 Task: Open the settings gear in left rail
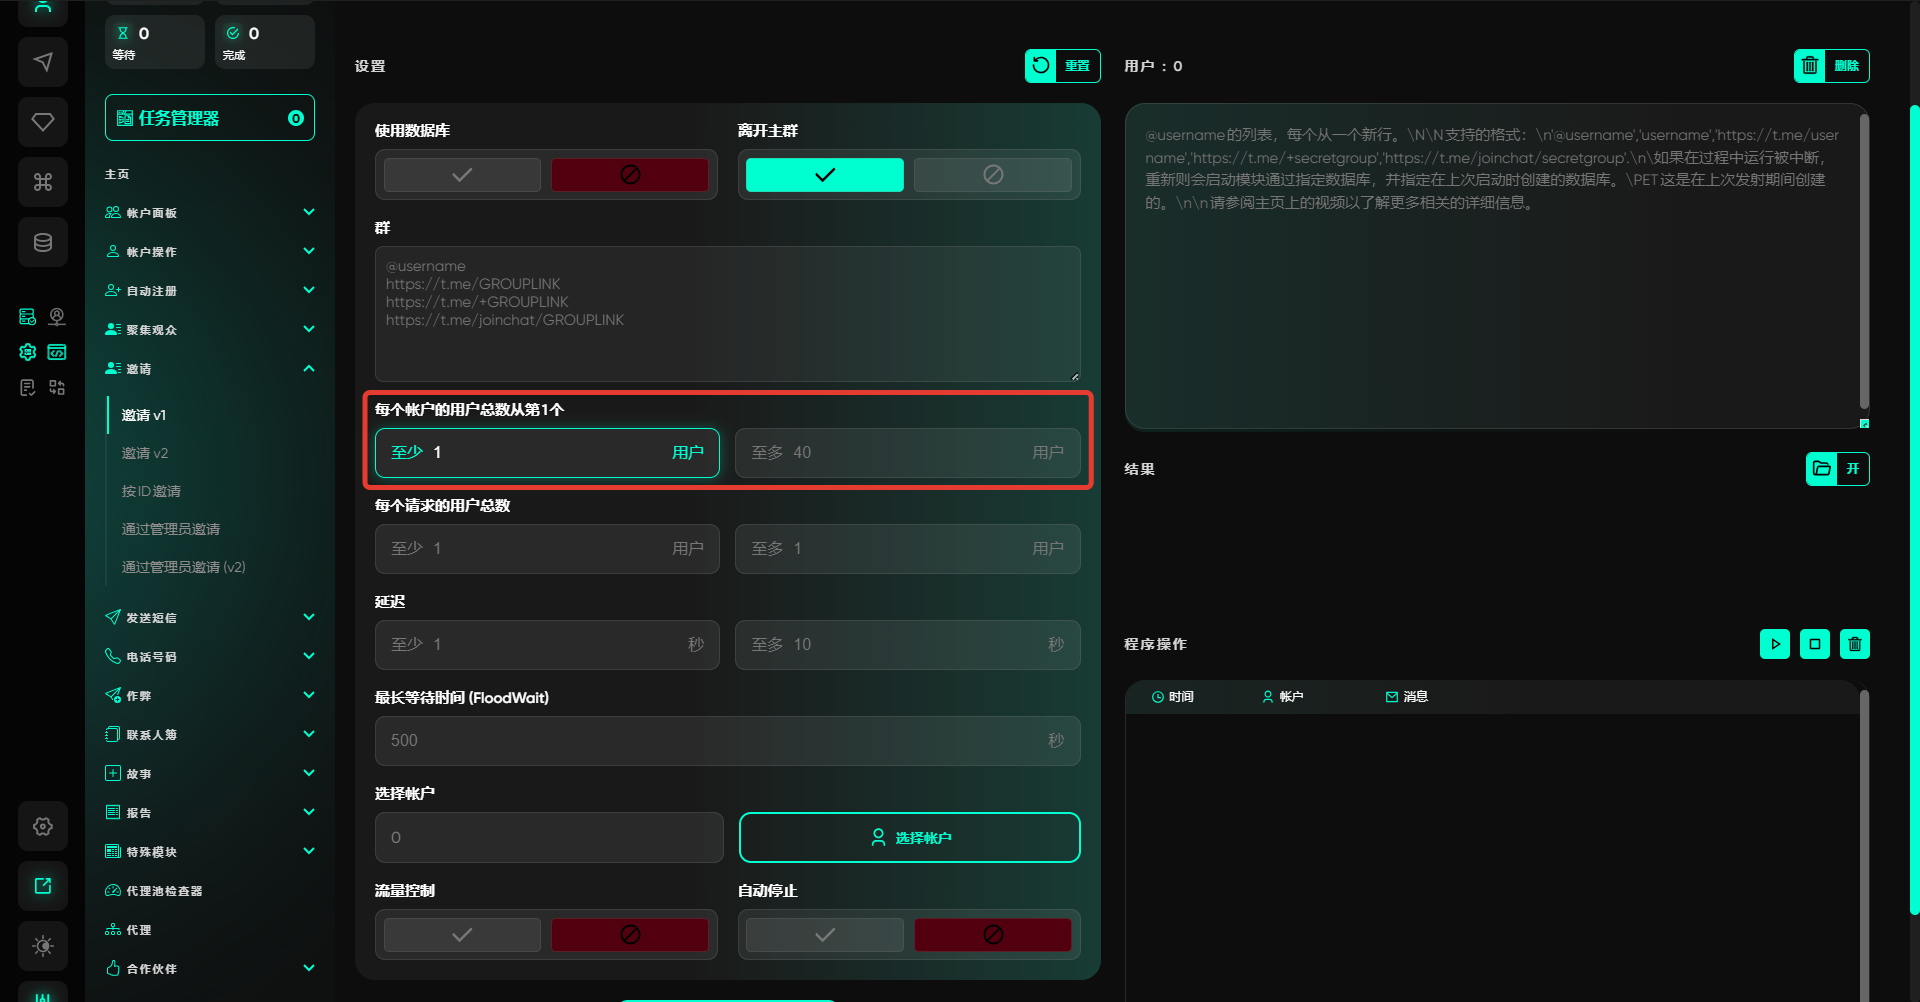click(43, 826)
